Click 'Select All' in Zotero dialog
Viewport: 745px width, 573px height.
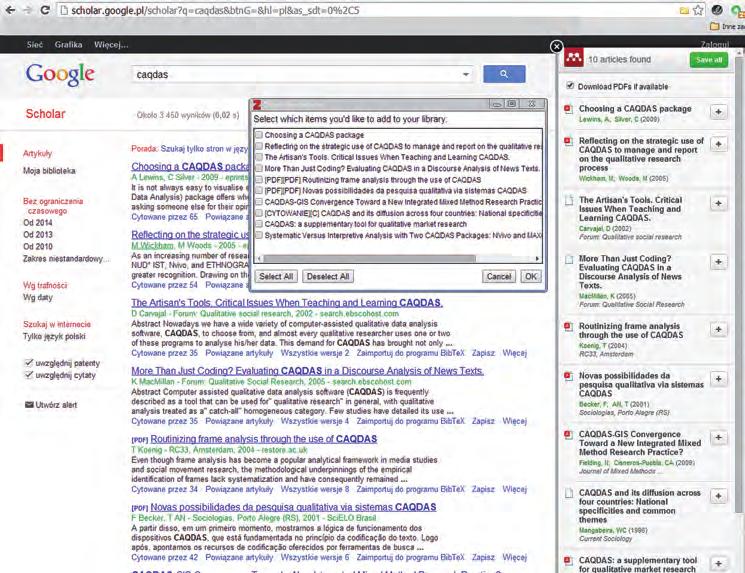coord(276,277)
